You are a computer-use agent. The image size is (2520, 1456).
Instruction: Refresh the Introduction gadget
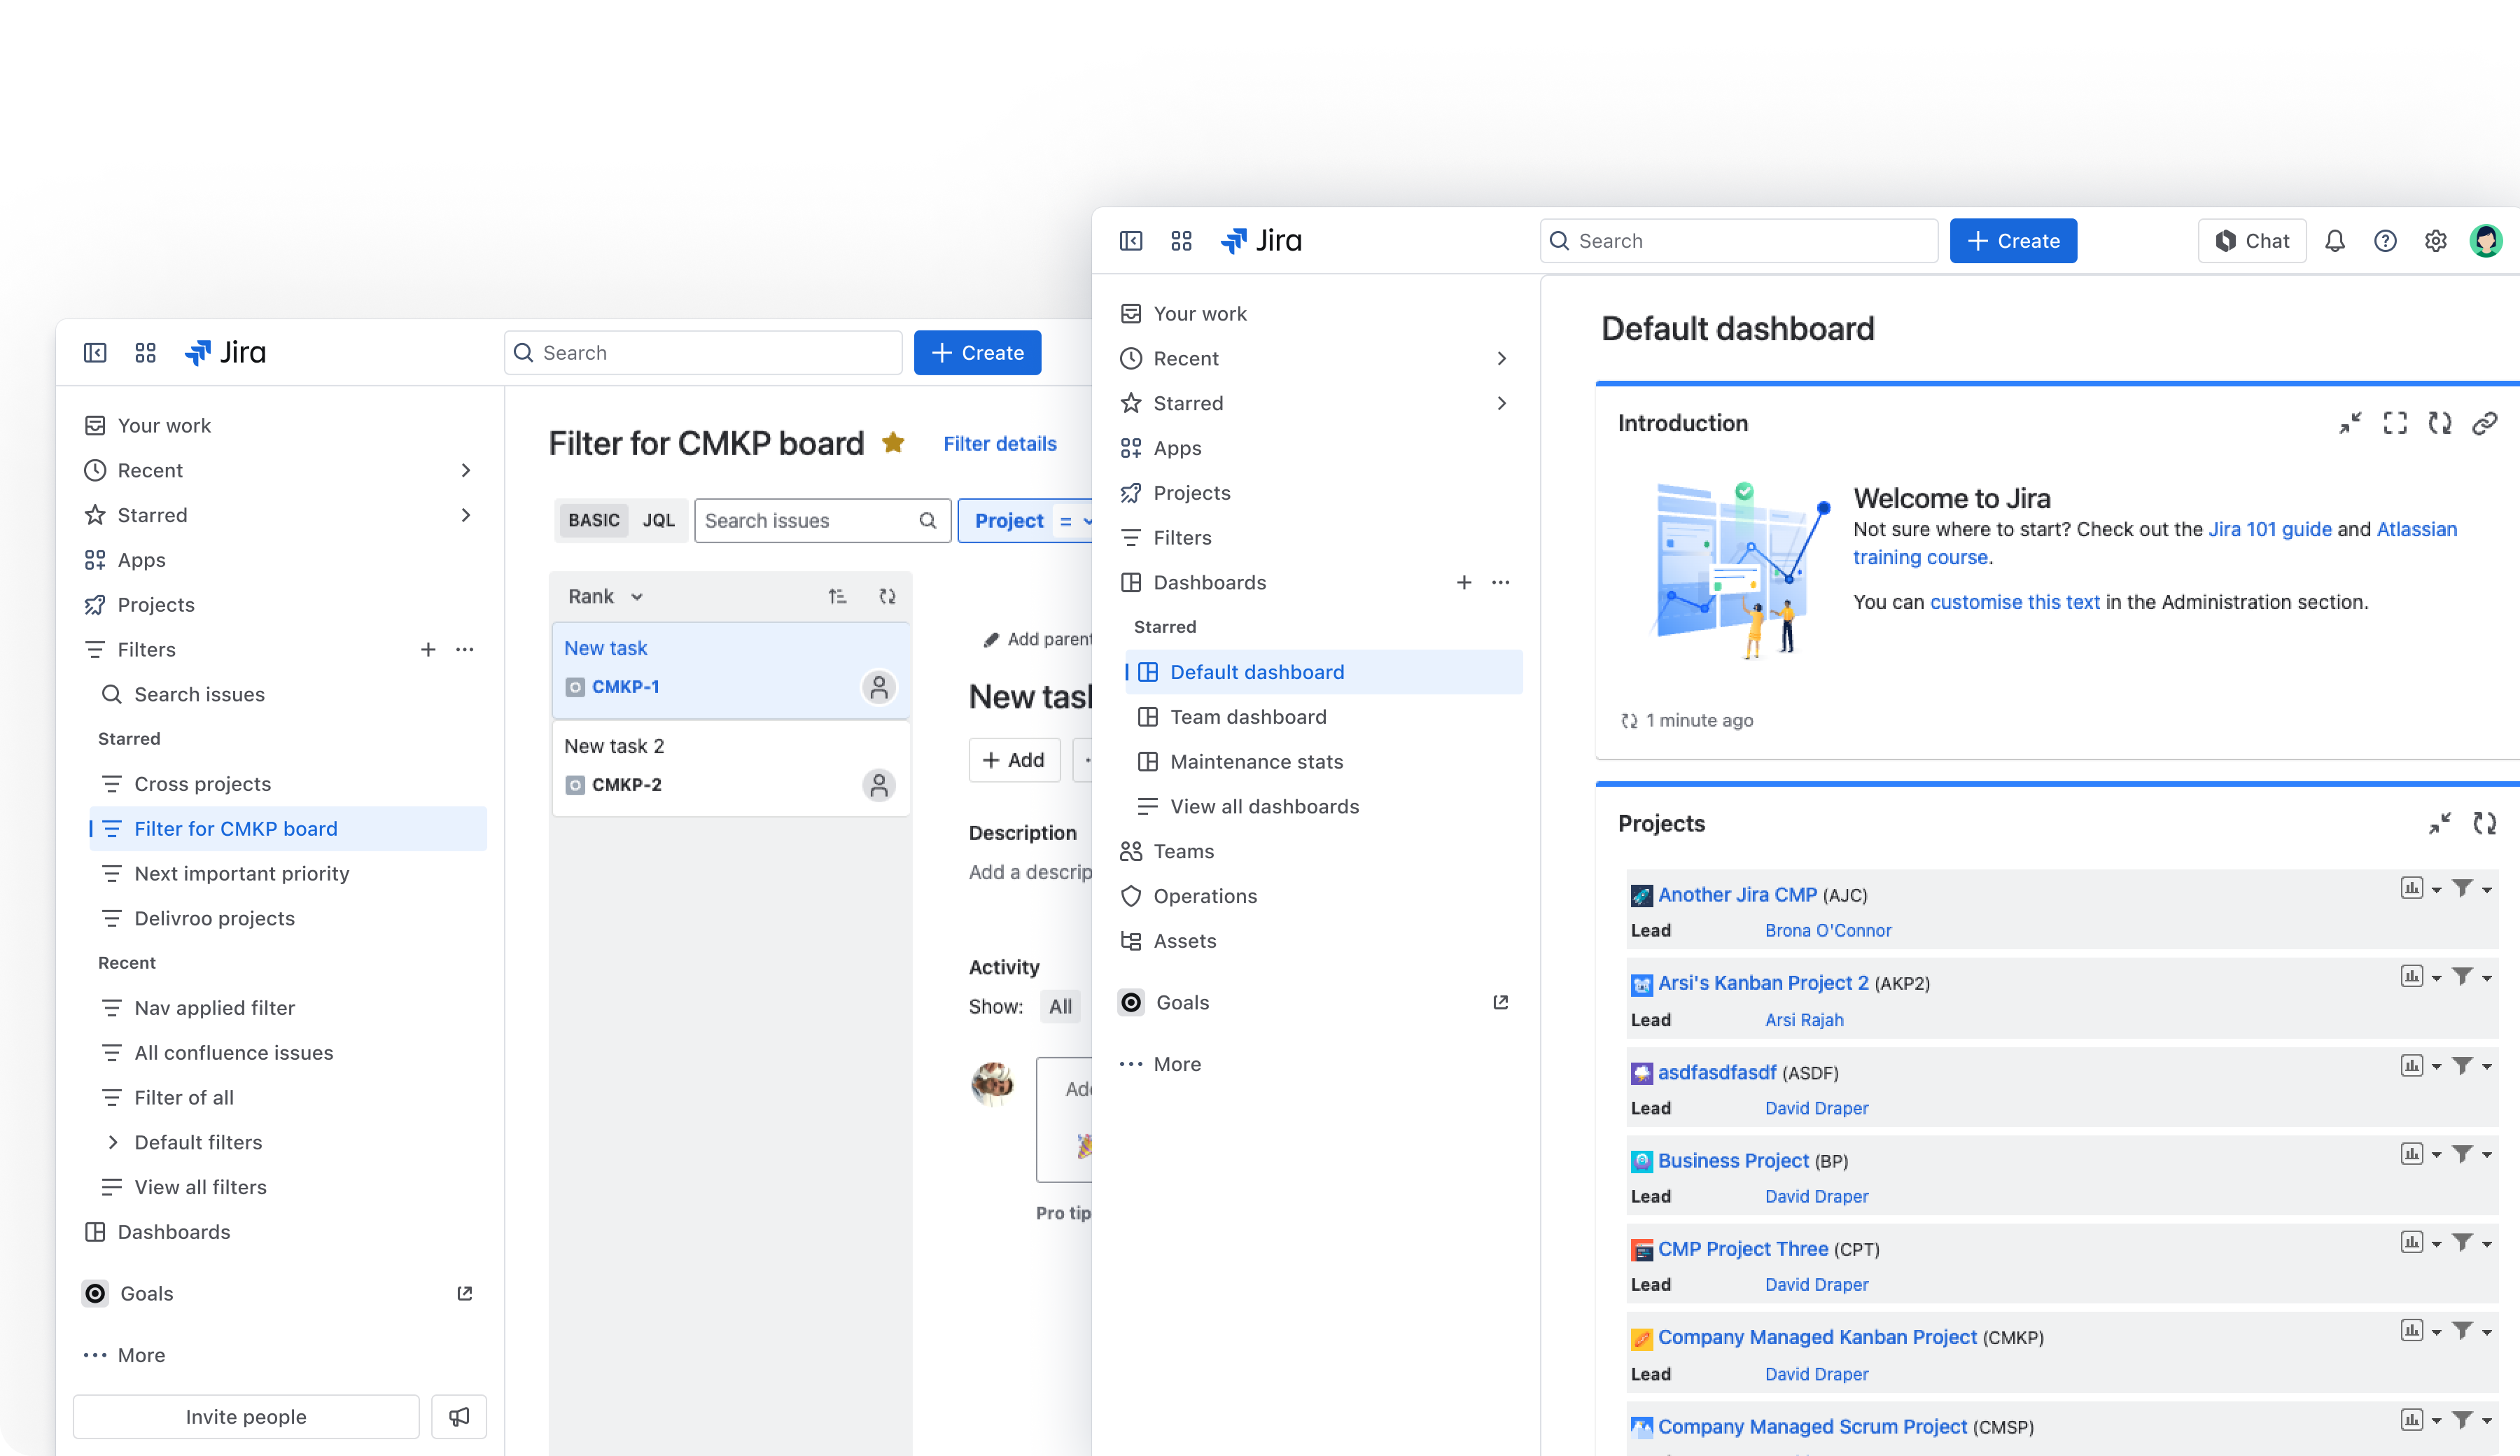click(2440, 423)
